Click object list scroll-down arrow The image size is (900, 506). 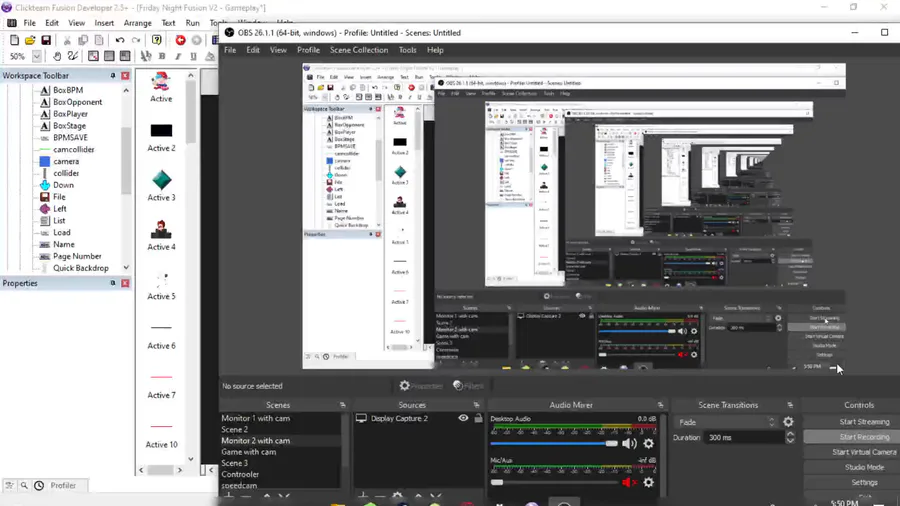pos(191,459)
